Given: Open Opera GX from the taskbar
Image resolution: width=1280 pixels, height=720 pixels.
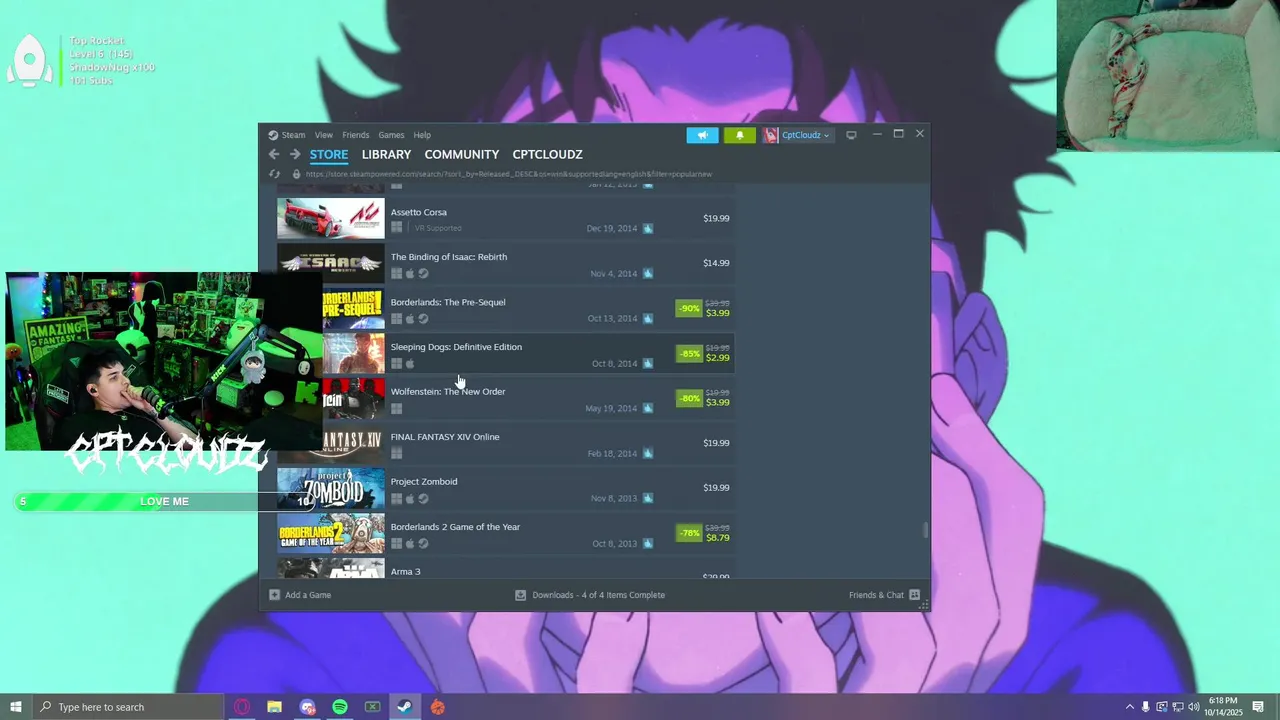Looking at the screenshot, I should (242, 707).
